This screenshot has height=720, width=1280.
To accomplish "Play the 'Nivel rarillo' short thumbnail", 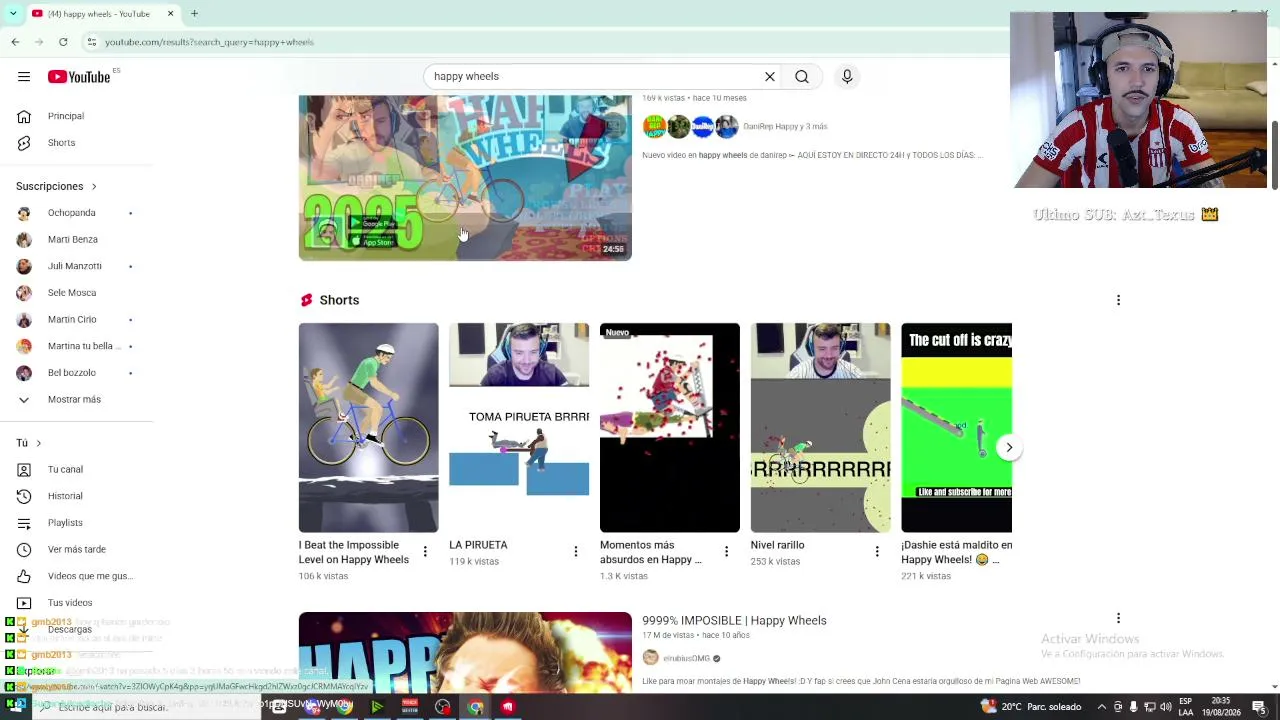I will (x=820, y=428).
